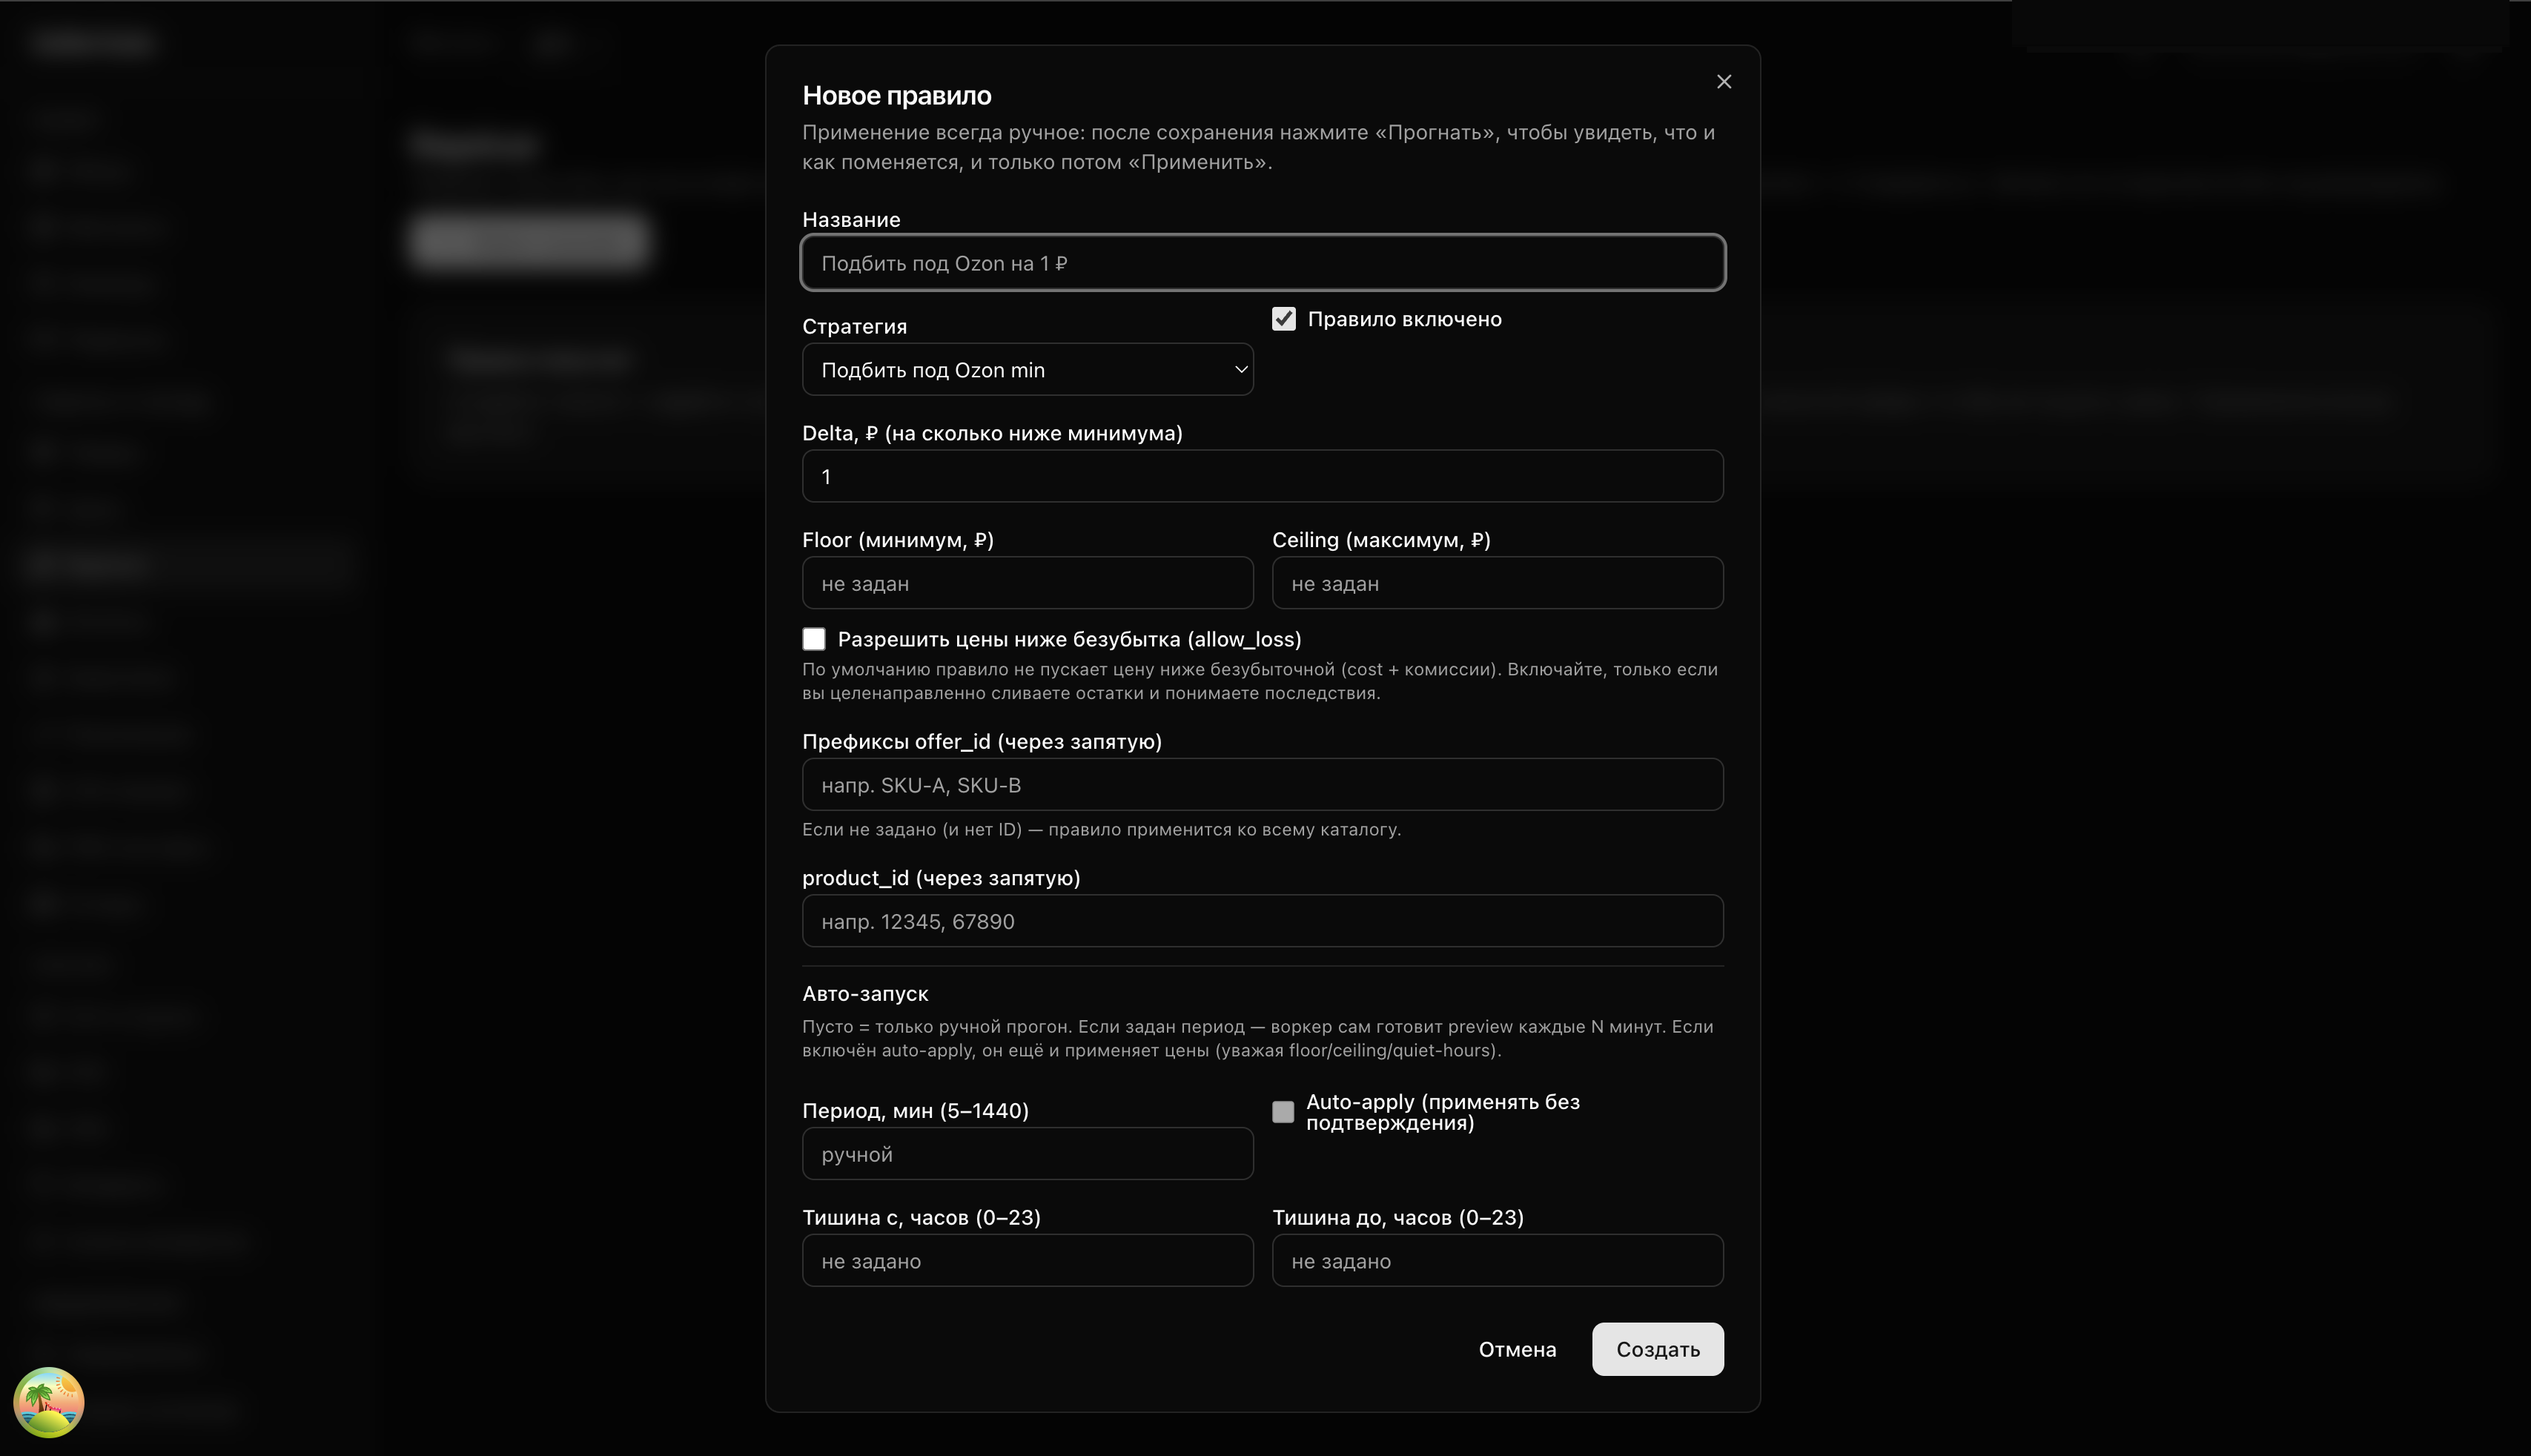Click the Auto-apply label text
2531x1456 pixels.
pyautogui.click(x=1442, y=1112)
